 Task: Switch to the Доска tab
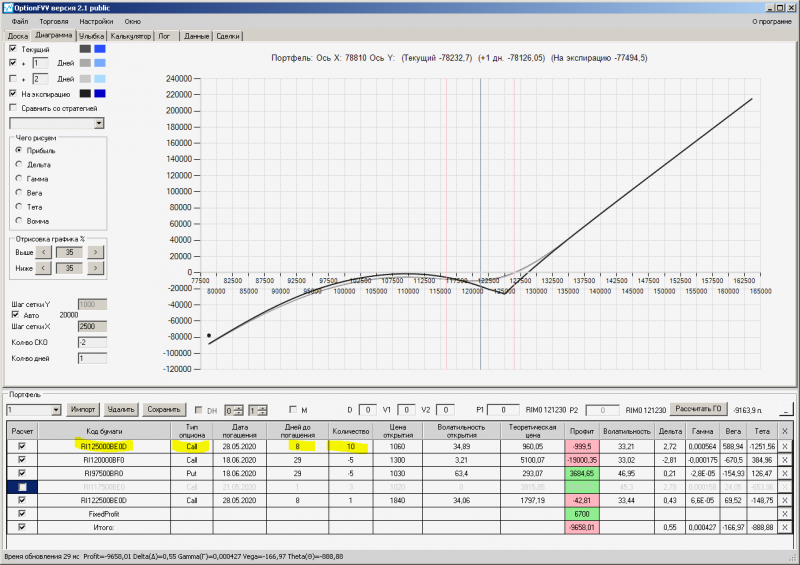(17, 36)
